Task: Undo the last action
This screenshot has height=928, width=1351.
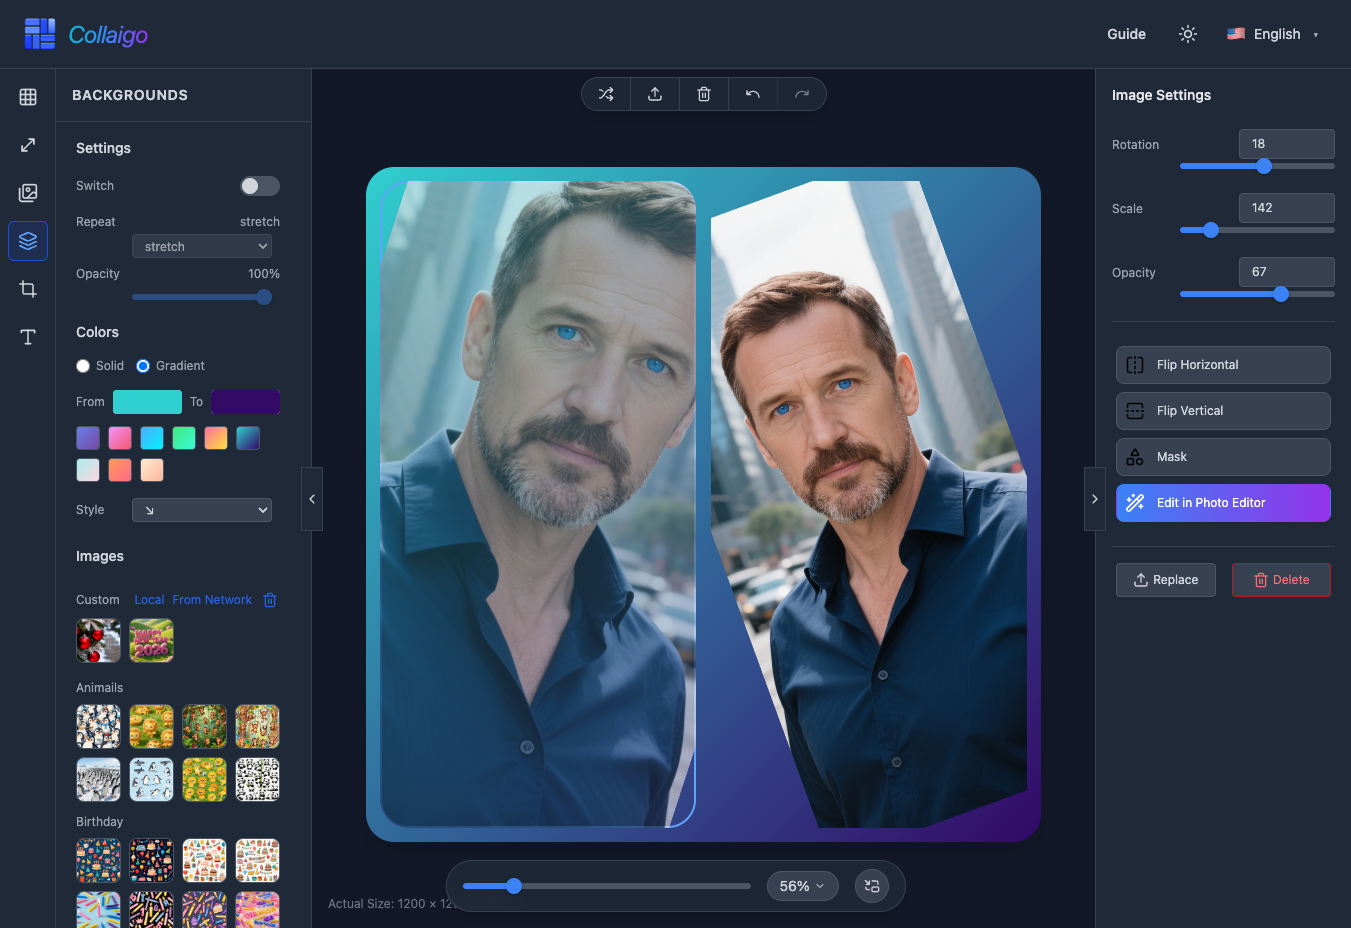Action: (x=753, y=94)
